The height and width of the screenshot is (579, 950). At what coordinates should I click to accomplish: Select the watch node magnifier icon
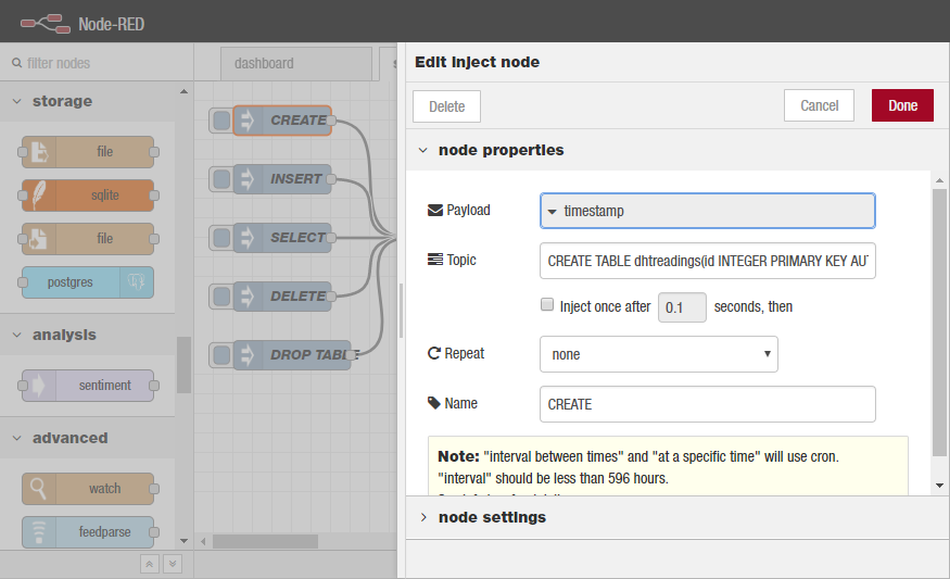point(40,489)
